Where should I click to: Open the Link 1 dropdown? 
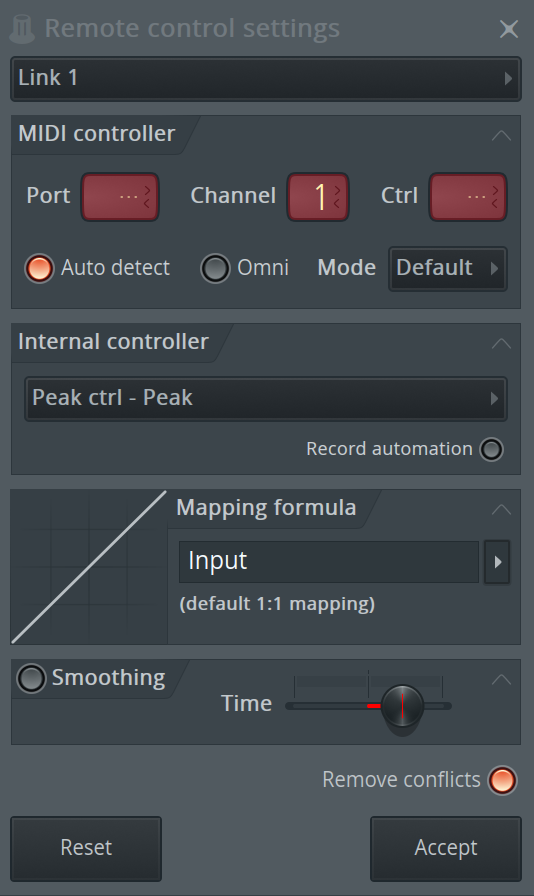tap(266, 78)
